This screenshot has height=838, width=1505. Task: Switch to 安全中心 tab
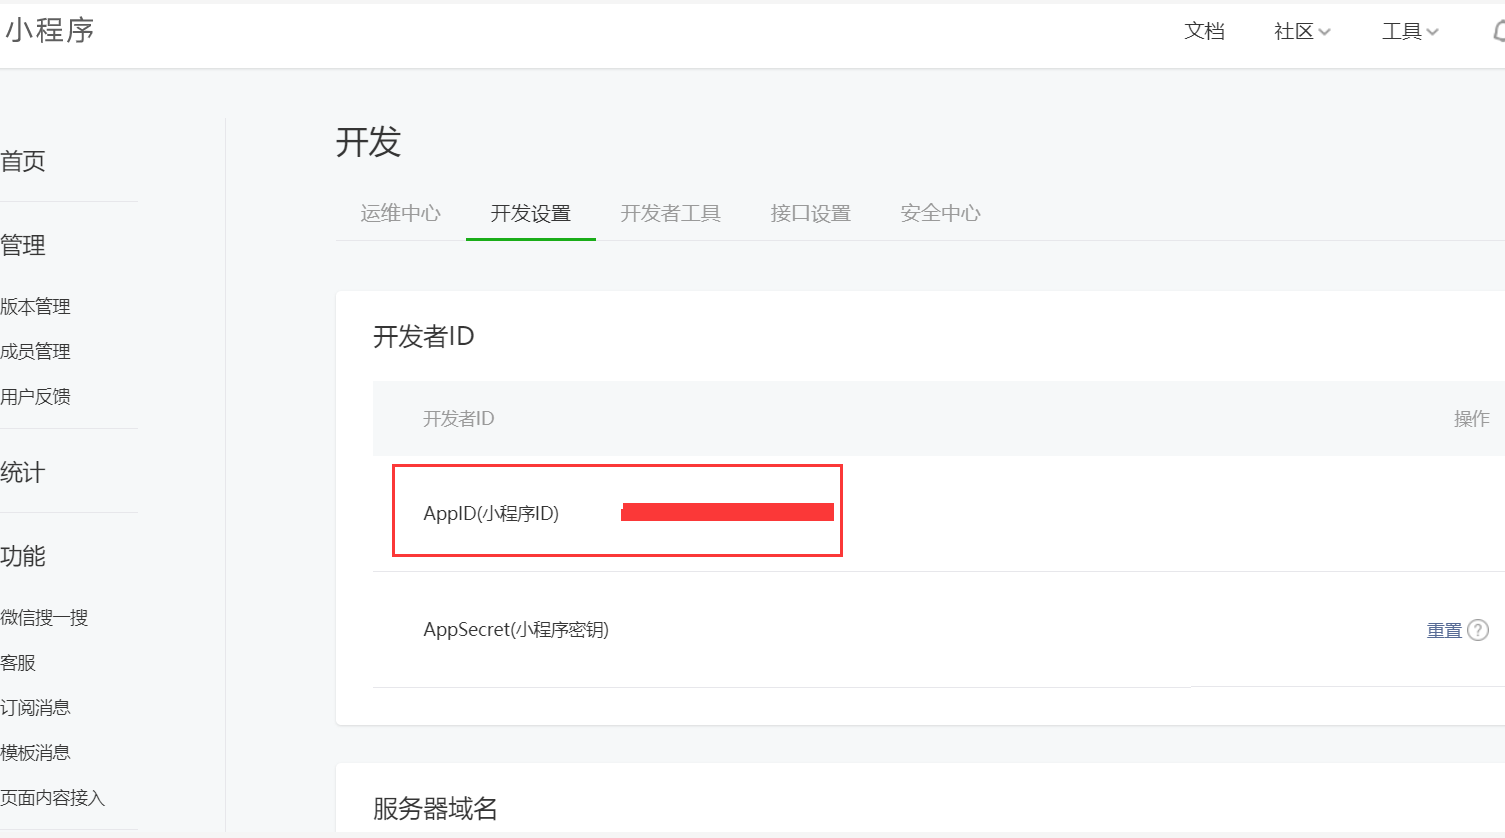(941, 213)
